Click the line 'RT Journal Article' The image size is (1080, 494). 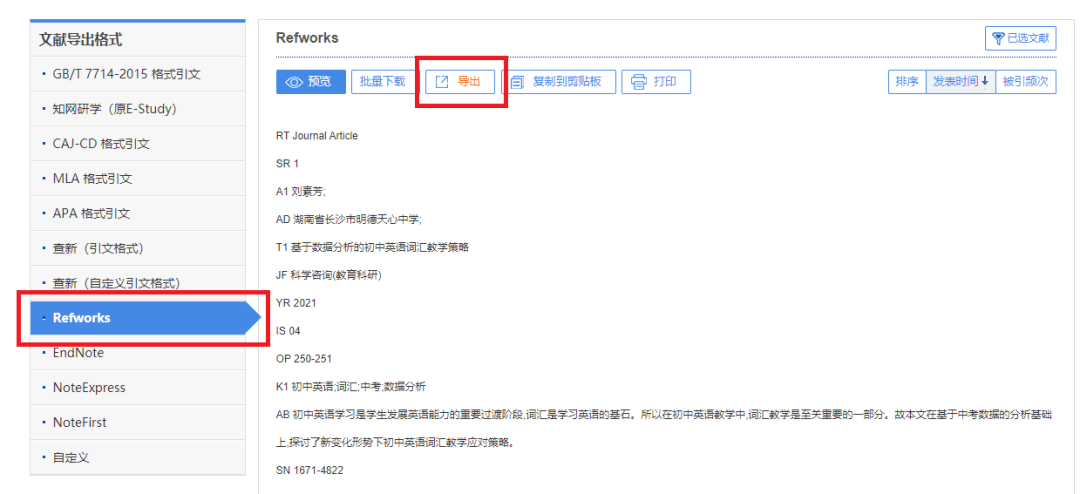pyautogui.click(x=317, y=136)
